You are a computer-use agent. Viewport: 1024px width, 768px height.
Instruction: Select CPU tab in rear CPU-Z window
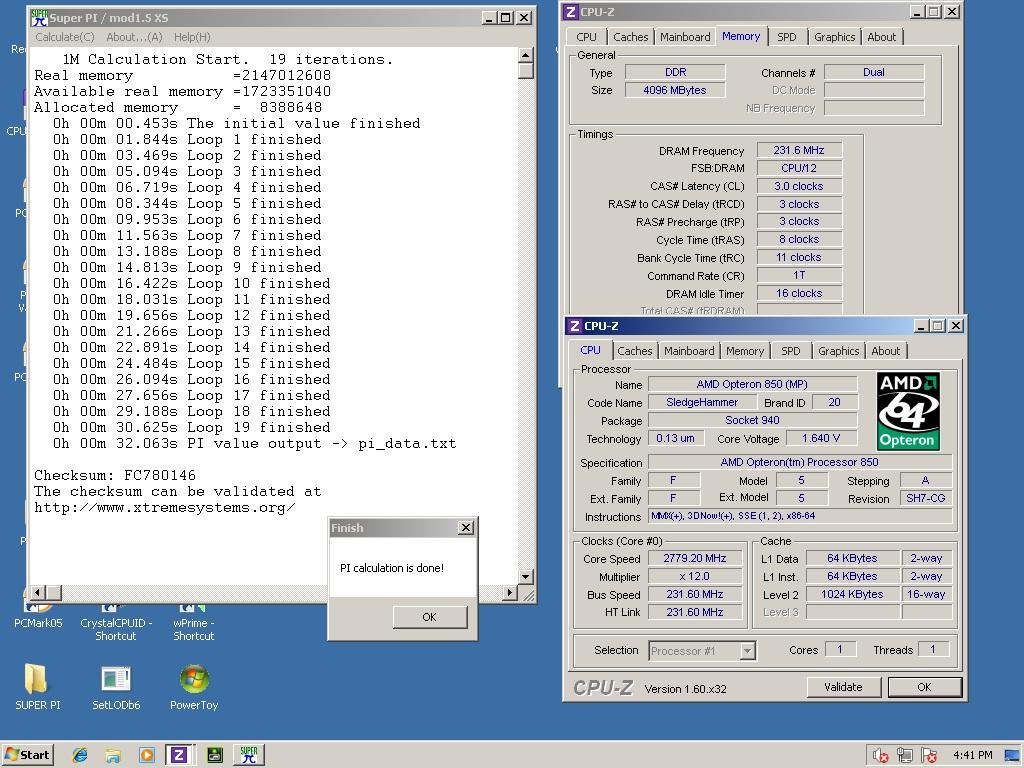586,37
